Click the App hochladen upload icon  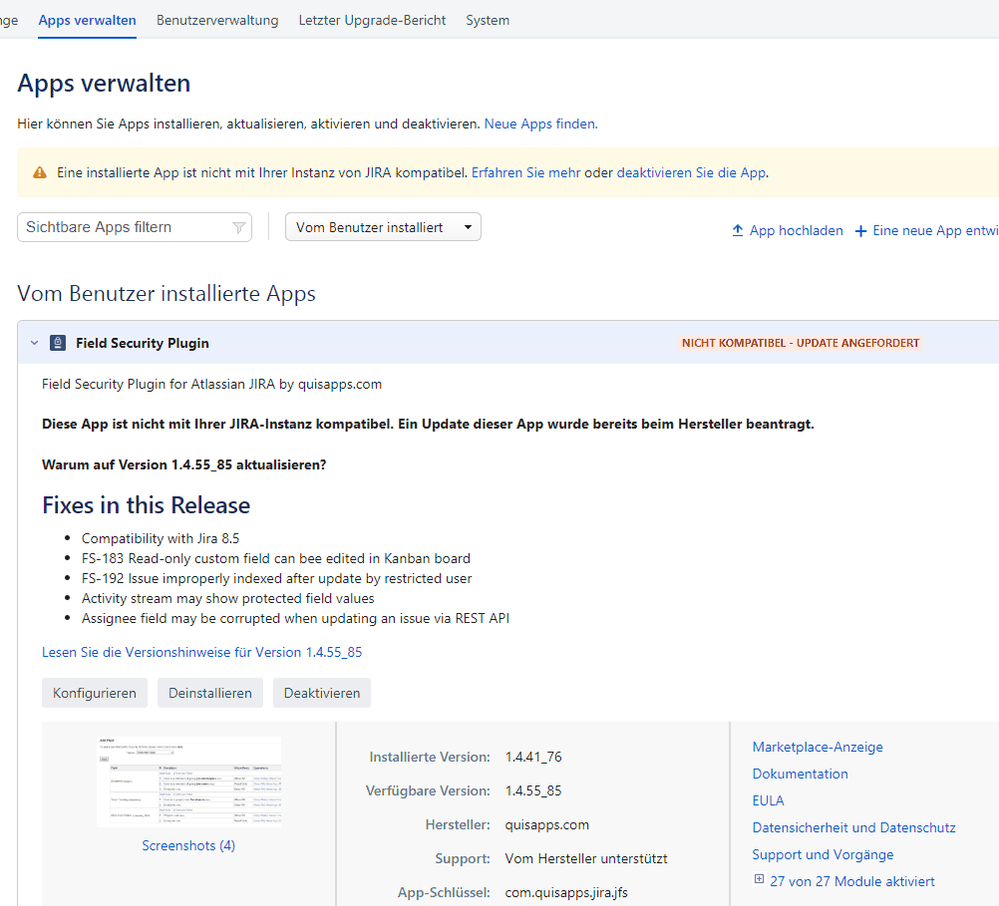point(738,231)
